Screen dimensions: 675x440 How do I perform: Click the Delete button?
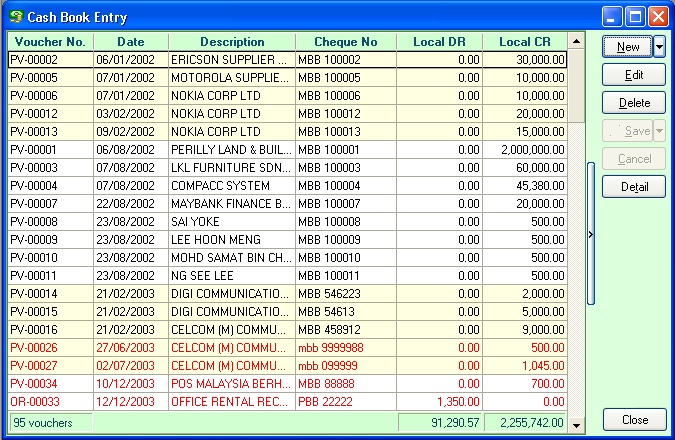tap(634, 103)
